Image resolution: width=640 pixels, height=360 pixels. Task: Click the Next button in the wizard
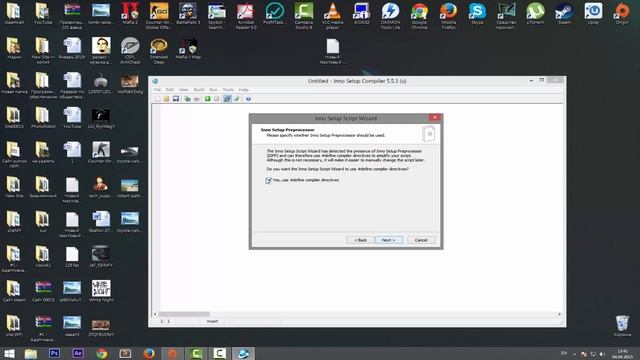(x=389, y=240)
